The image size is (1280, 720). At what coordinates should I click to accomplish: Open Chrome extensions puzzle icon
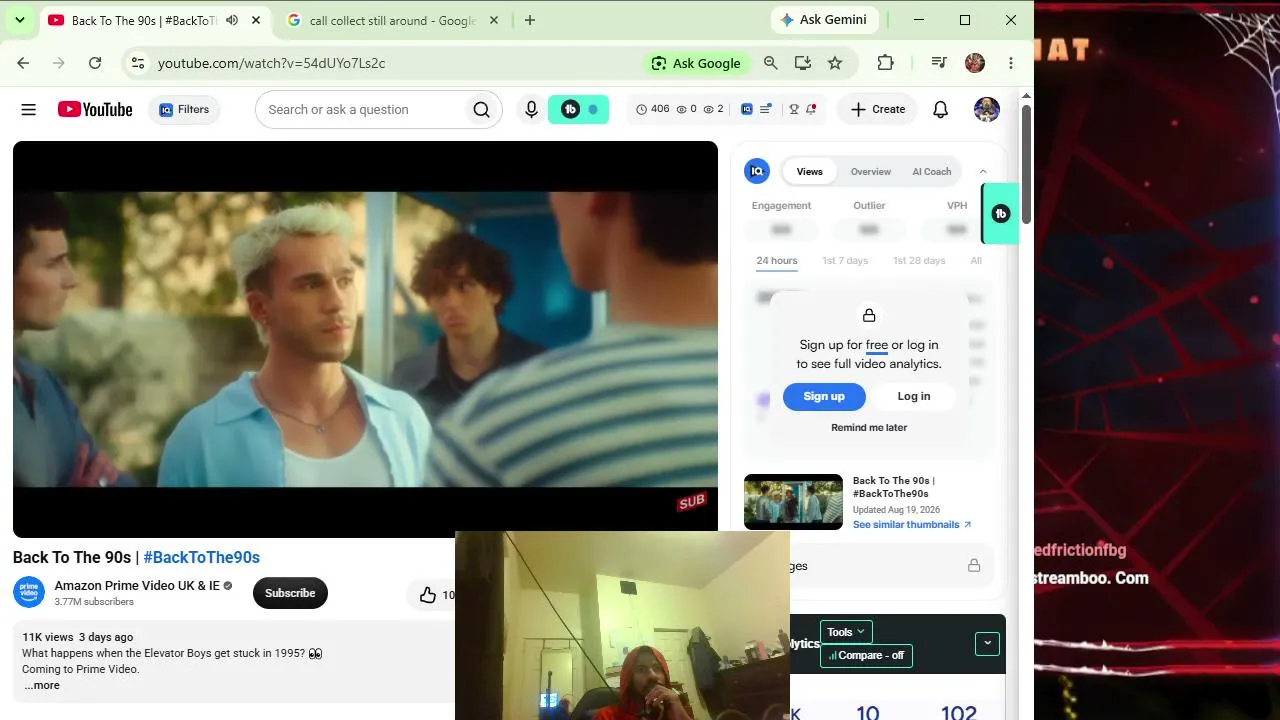pos(885,63)
